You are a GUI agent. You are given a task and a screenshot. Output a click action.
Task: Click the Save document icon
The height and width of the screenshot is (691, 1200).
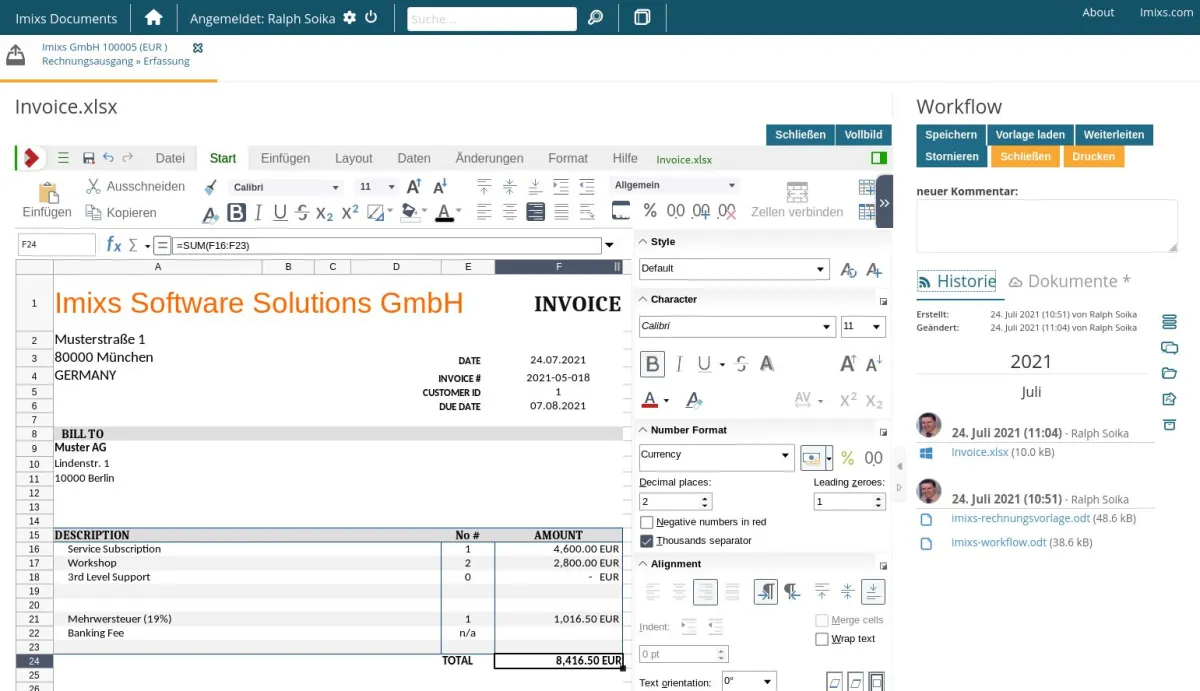click(88, 158)
